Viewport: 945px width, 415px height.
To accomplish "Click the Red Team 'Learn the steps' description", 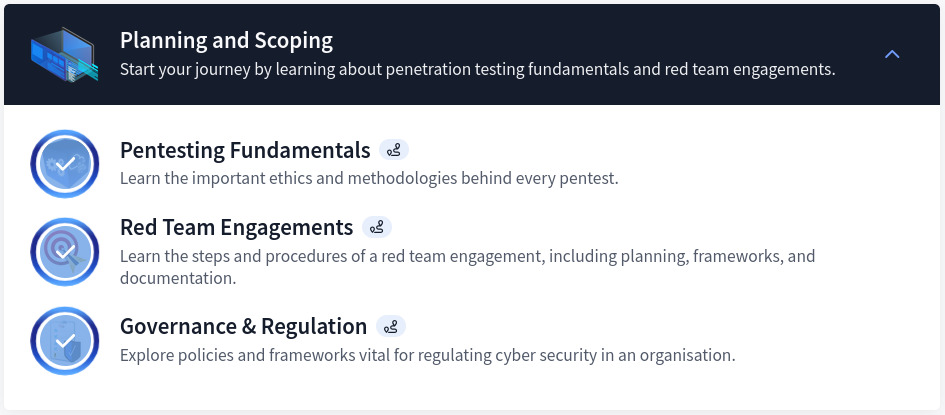I will point(467,256).
